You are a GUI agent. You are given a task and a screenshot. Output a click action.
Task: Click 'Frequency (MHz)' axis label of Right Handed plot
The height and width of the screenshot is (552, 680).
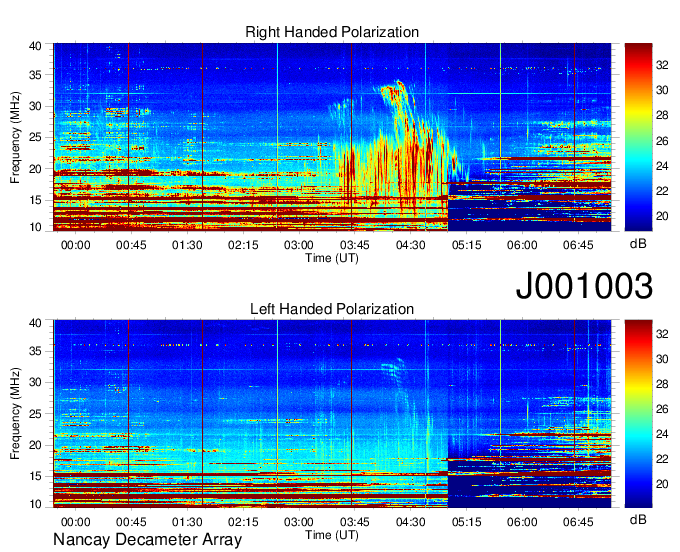pos(15,137)
